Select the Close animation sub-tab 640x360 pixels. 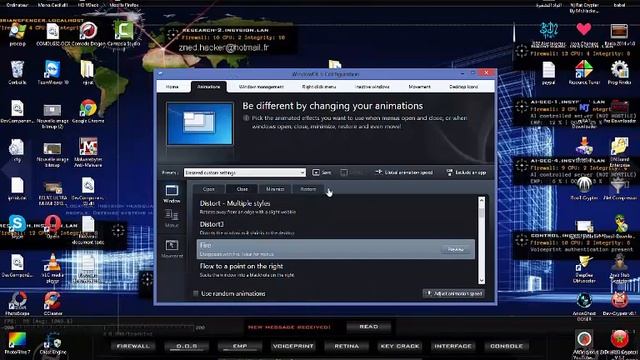(x=242, y=189)
